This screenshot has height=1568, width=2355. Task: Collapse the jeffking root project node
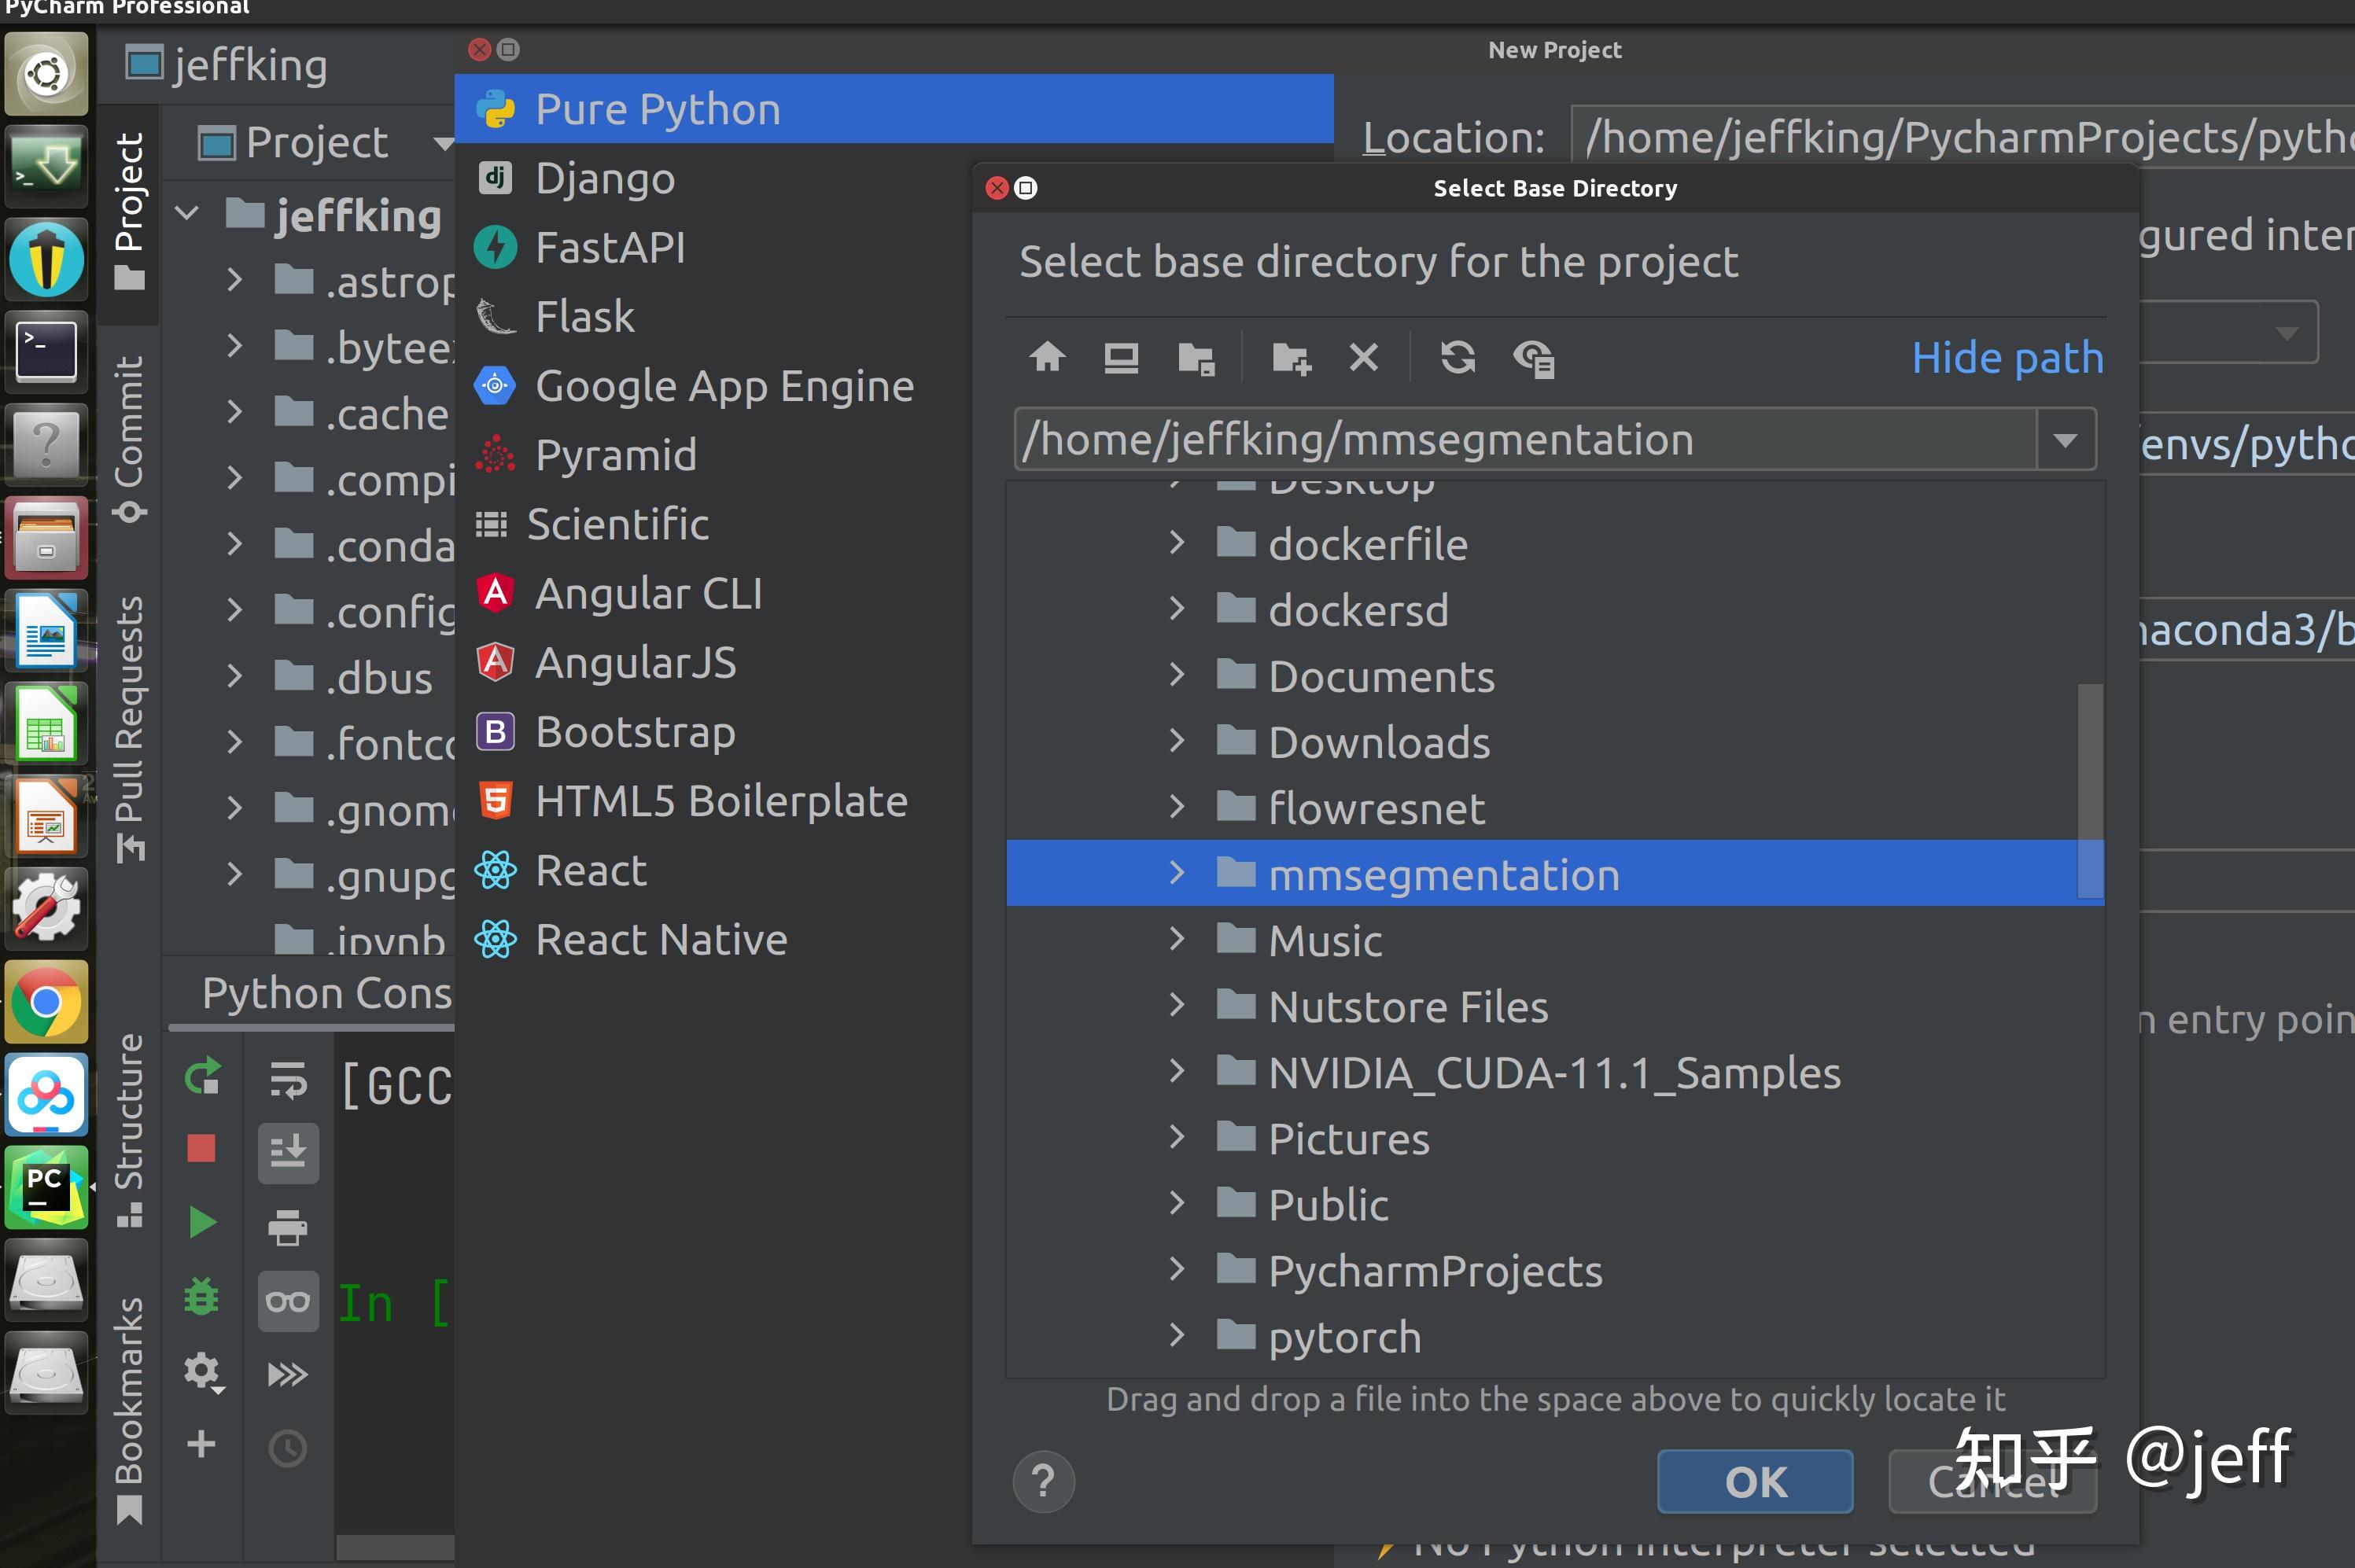tap(187, 214)
